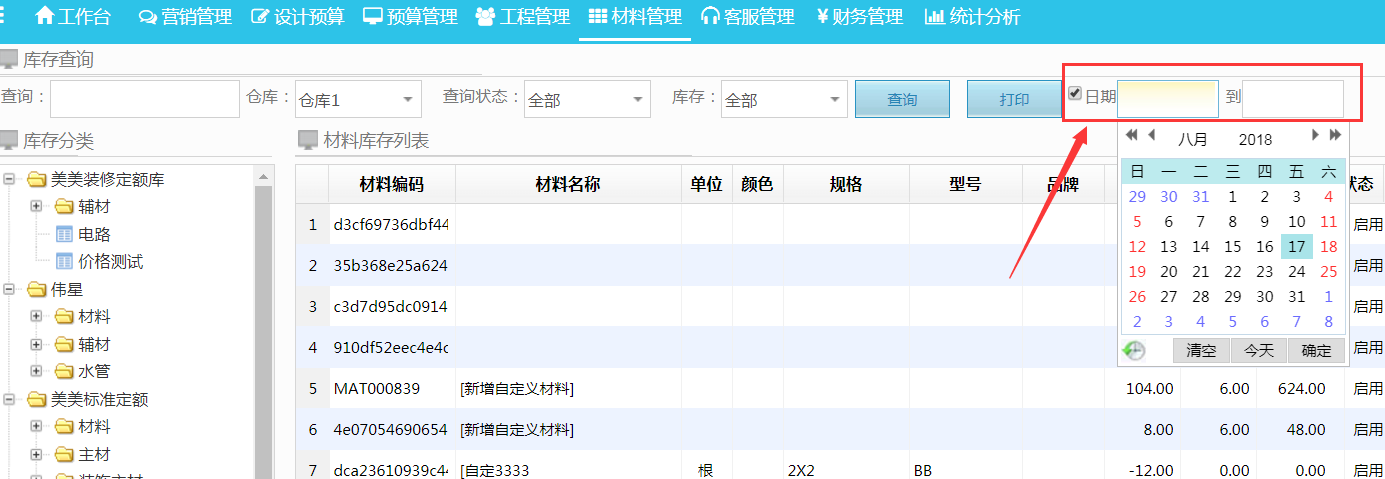This screenshot has height=479, width=1385.
Task: Click the 价格测试 table icon
Action: click(x=64, y=262)
